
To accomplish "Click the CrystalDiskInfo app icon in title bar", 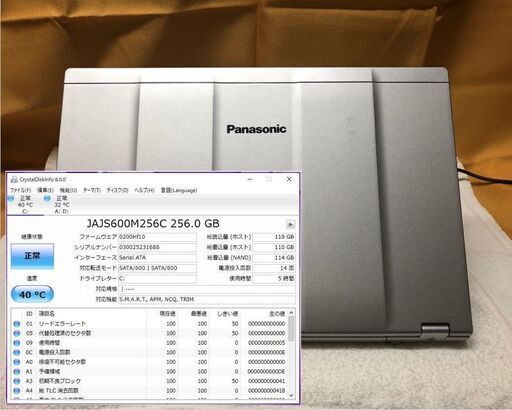I will click(x=14, y=179).
